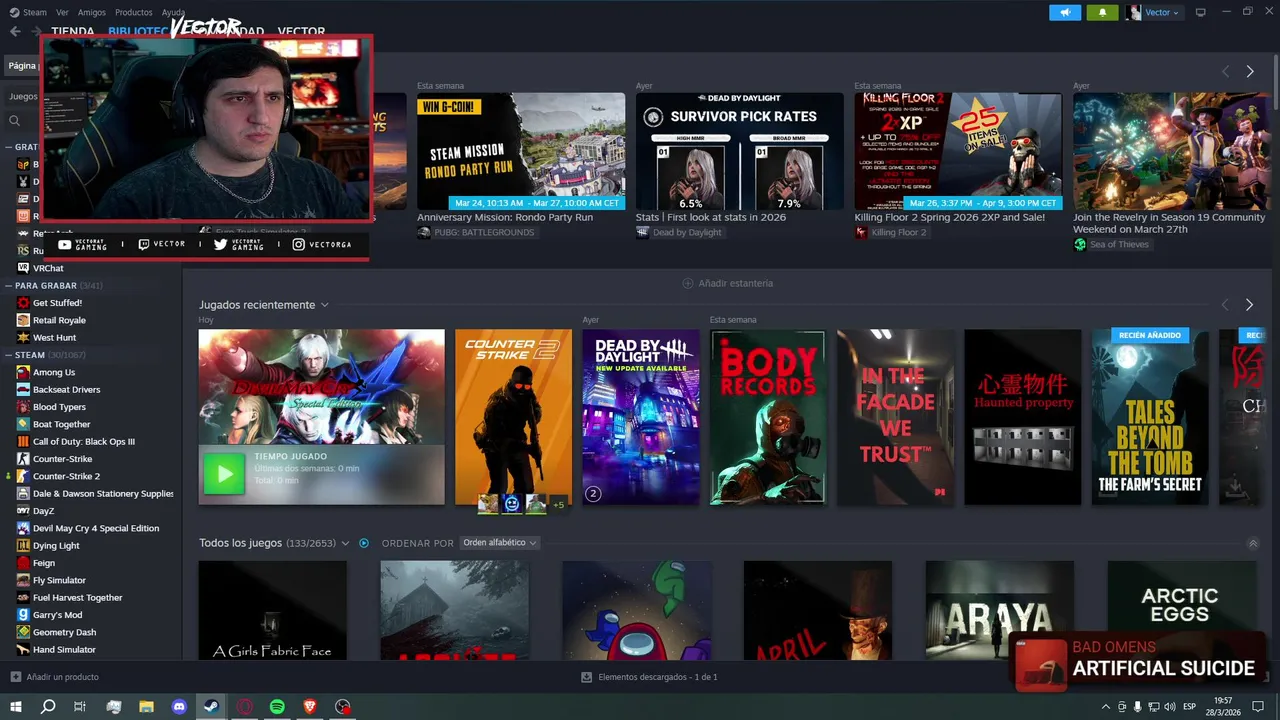Image resolution: width=1280 pixels, height=720 pixels.
Task: Open the Body Records game cover
Action: click(x=768, y=417)
